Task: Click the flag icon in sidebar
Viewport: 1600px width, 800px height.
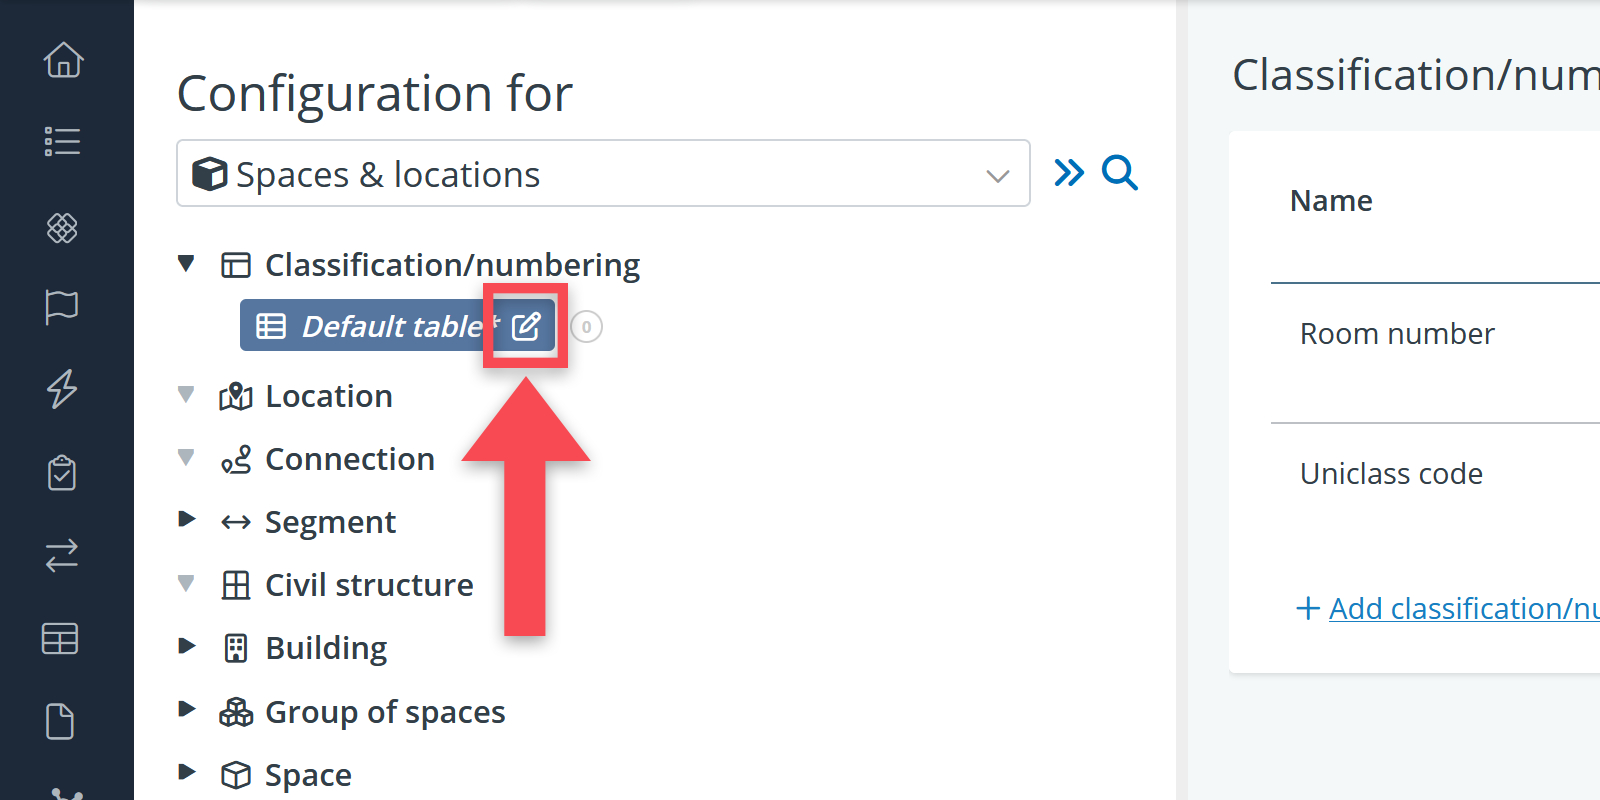Action: coord(62,306)
